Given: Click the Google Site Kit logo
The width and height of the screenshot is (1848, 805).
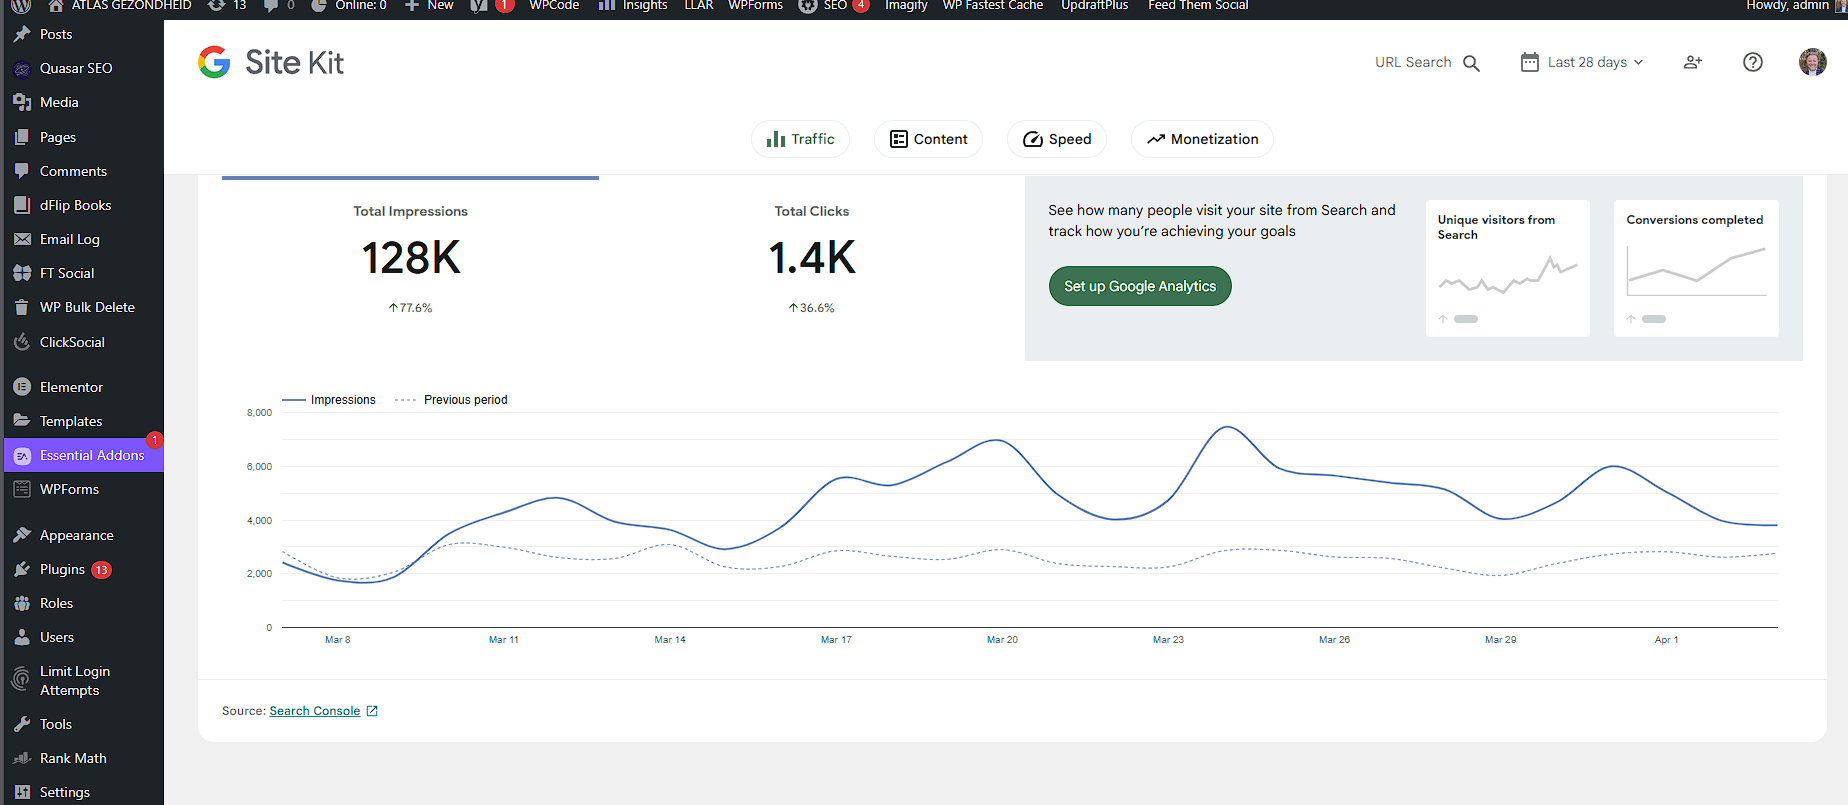Looking at the screenshot, I should click(x=270, y=62).
